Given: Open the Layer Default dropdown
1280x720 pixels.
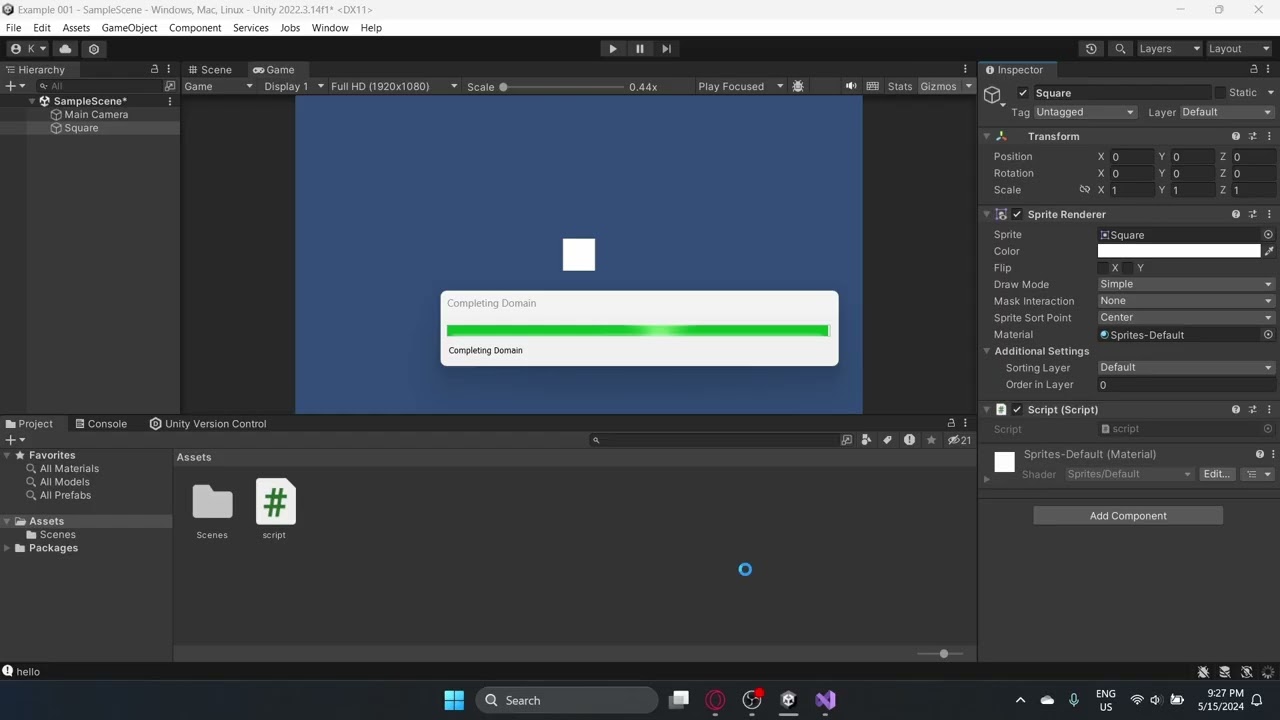Looking at the screenshot, I should click(1227, 112).
